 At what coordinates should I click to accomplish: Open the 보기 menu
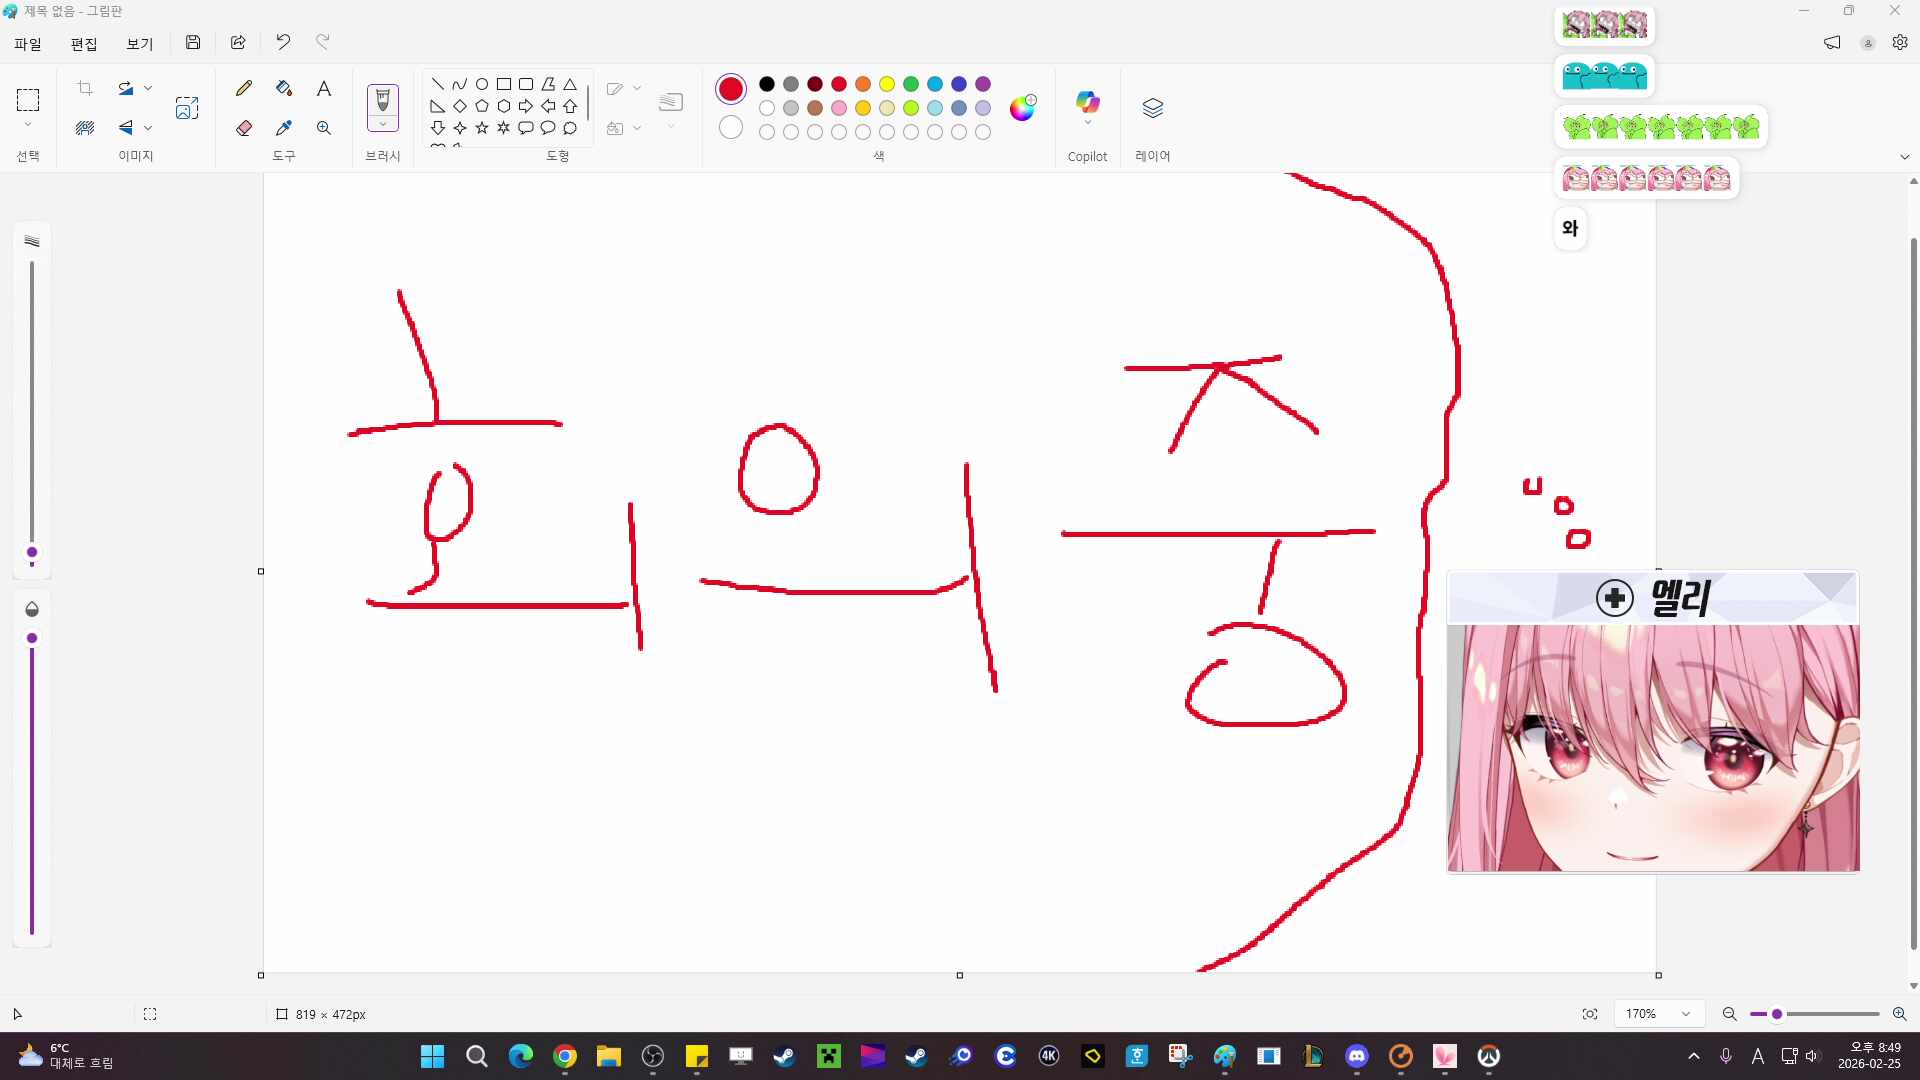[x=139, y=44]
